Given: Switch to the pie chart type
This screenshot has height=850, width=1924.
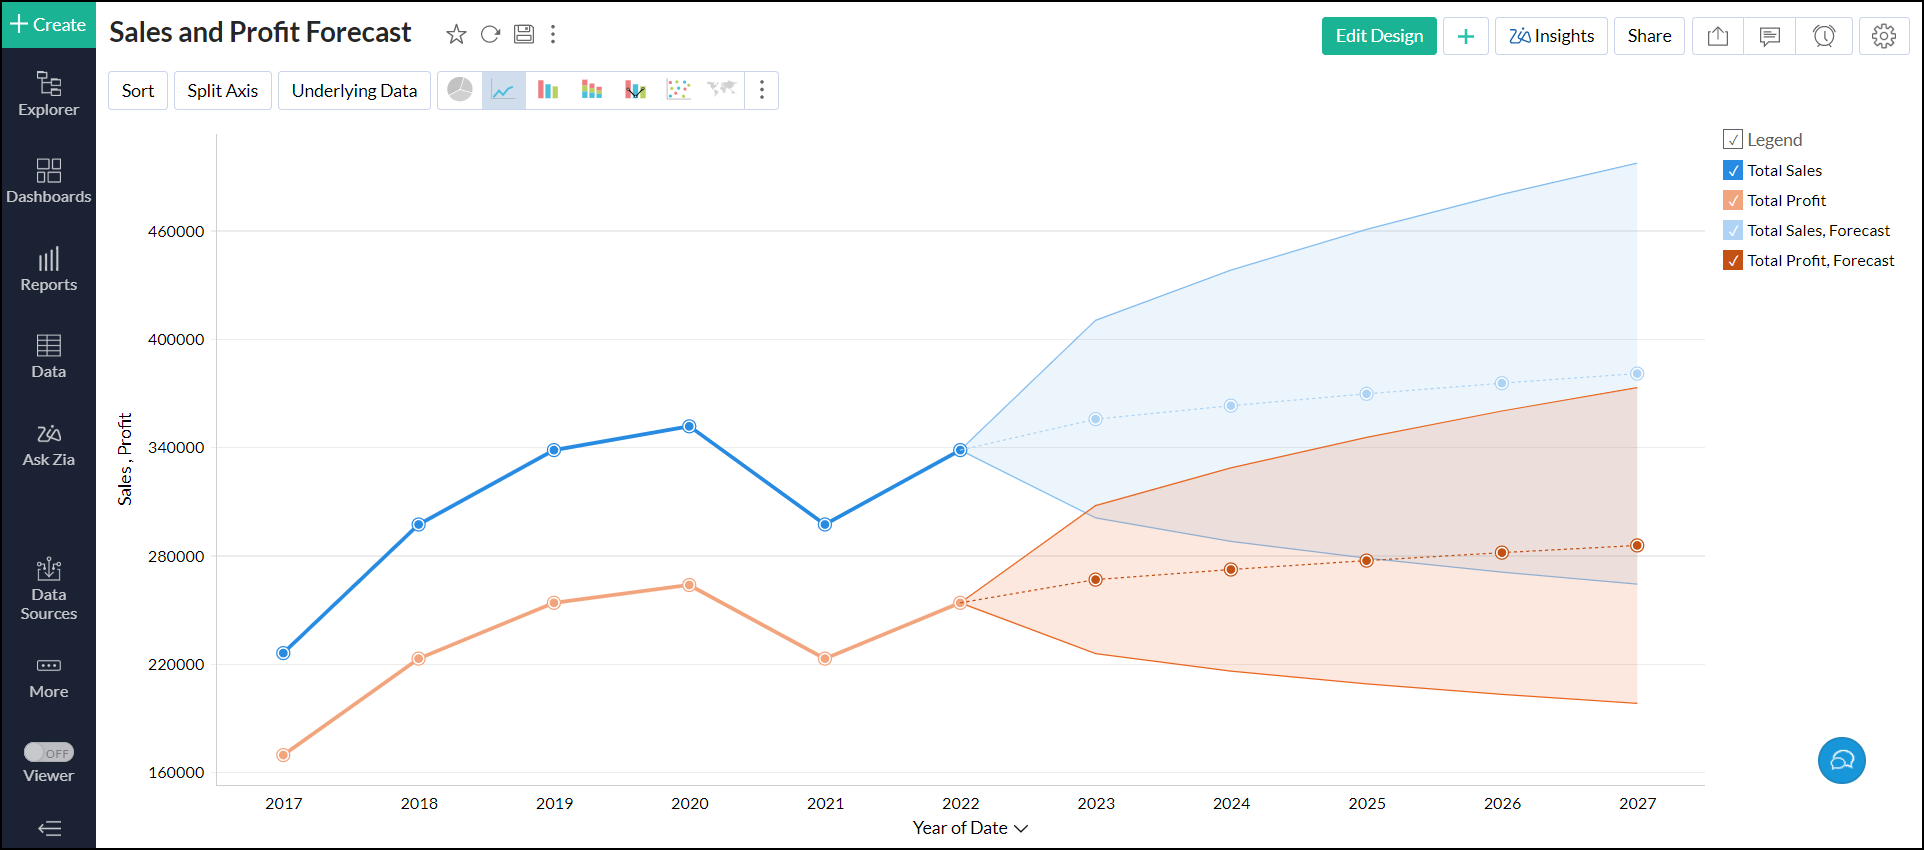Looking at the screenshot, I should pos(460,90).
